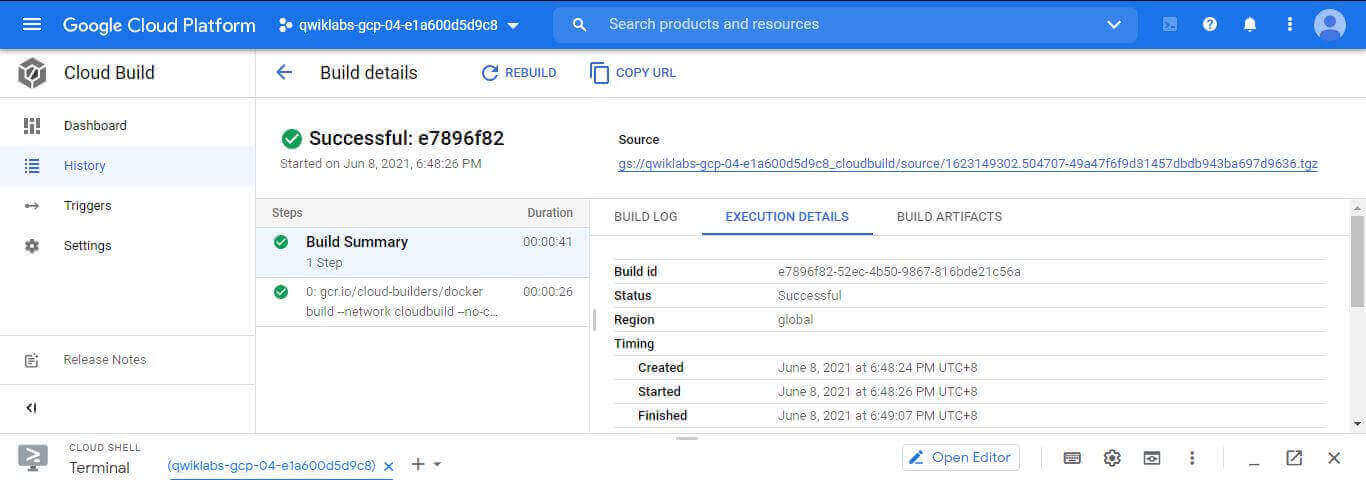Activate Cloud Shell from the top bar
The image size is (1366, 480).
pyautogui.click(x=1170, y=25)
